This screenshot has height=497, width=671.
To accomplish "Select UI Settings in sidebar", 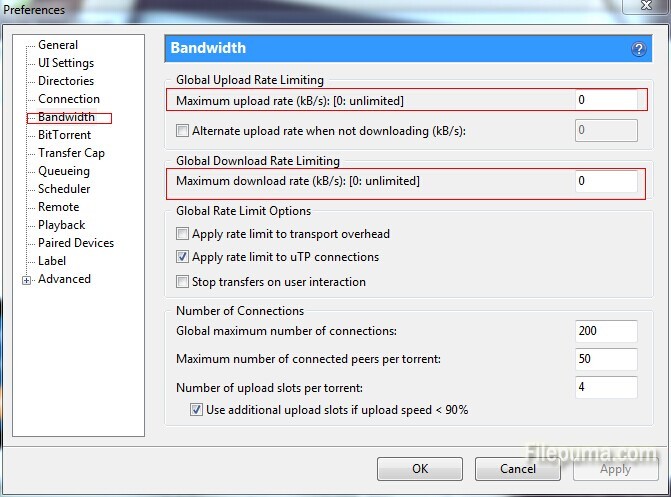I will (x=66, y=63).
